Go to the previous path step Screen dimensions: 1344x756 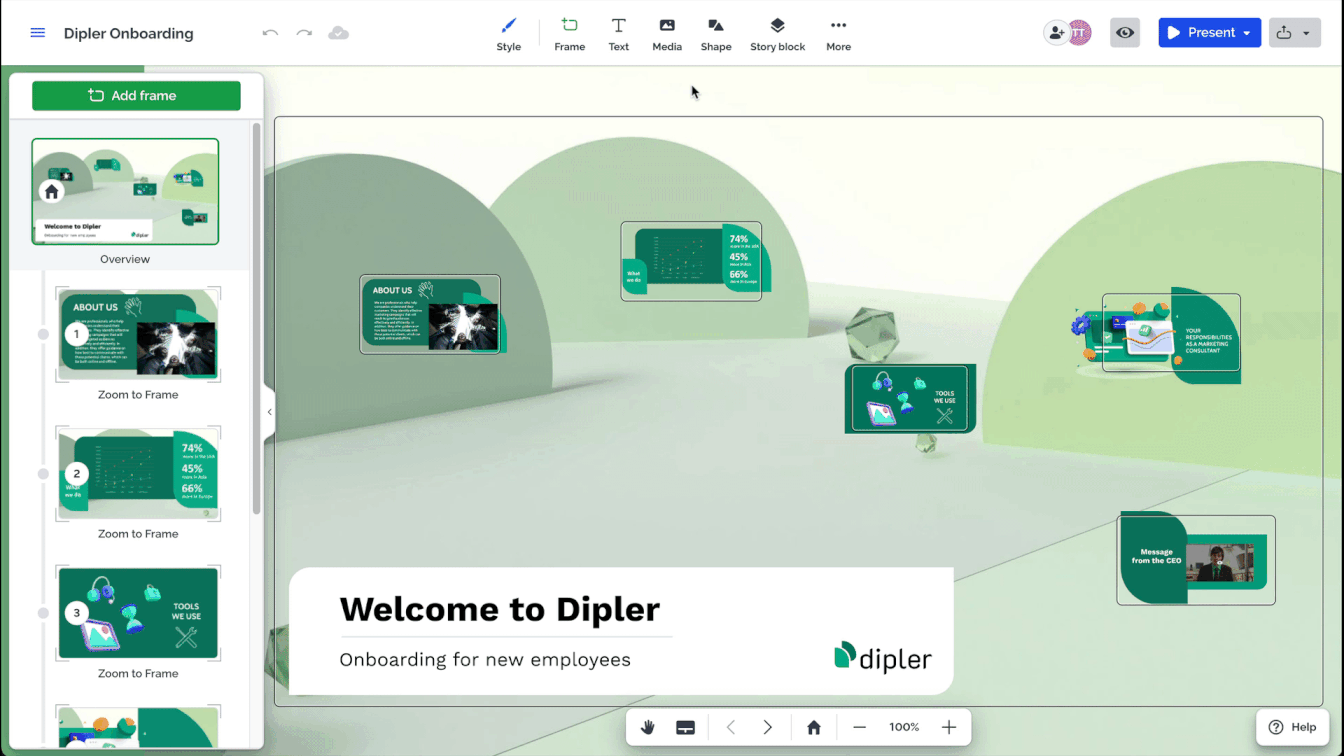pos(730,727)
